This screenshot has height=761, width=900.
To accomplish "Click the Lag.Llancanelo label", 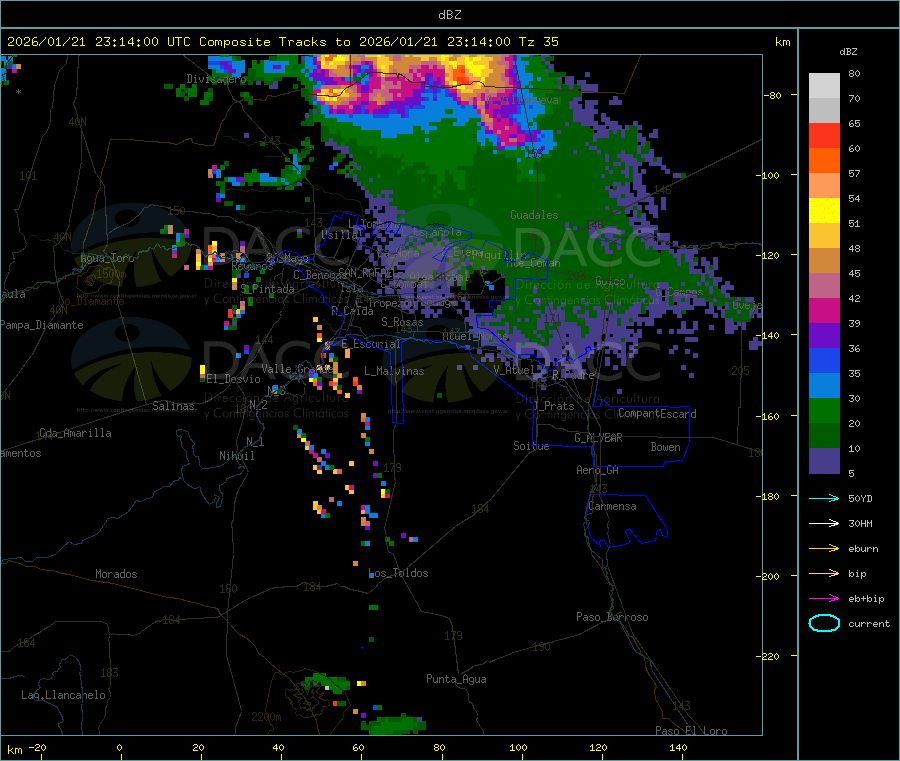I will click(x=63, y=695).
